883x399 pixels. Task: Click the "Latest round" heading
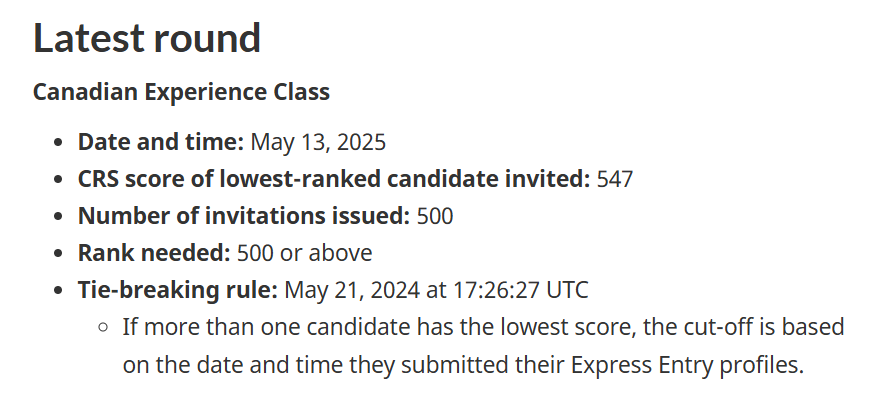click(x=146, y=38)
